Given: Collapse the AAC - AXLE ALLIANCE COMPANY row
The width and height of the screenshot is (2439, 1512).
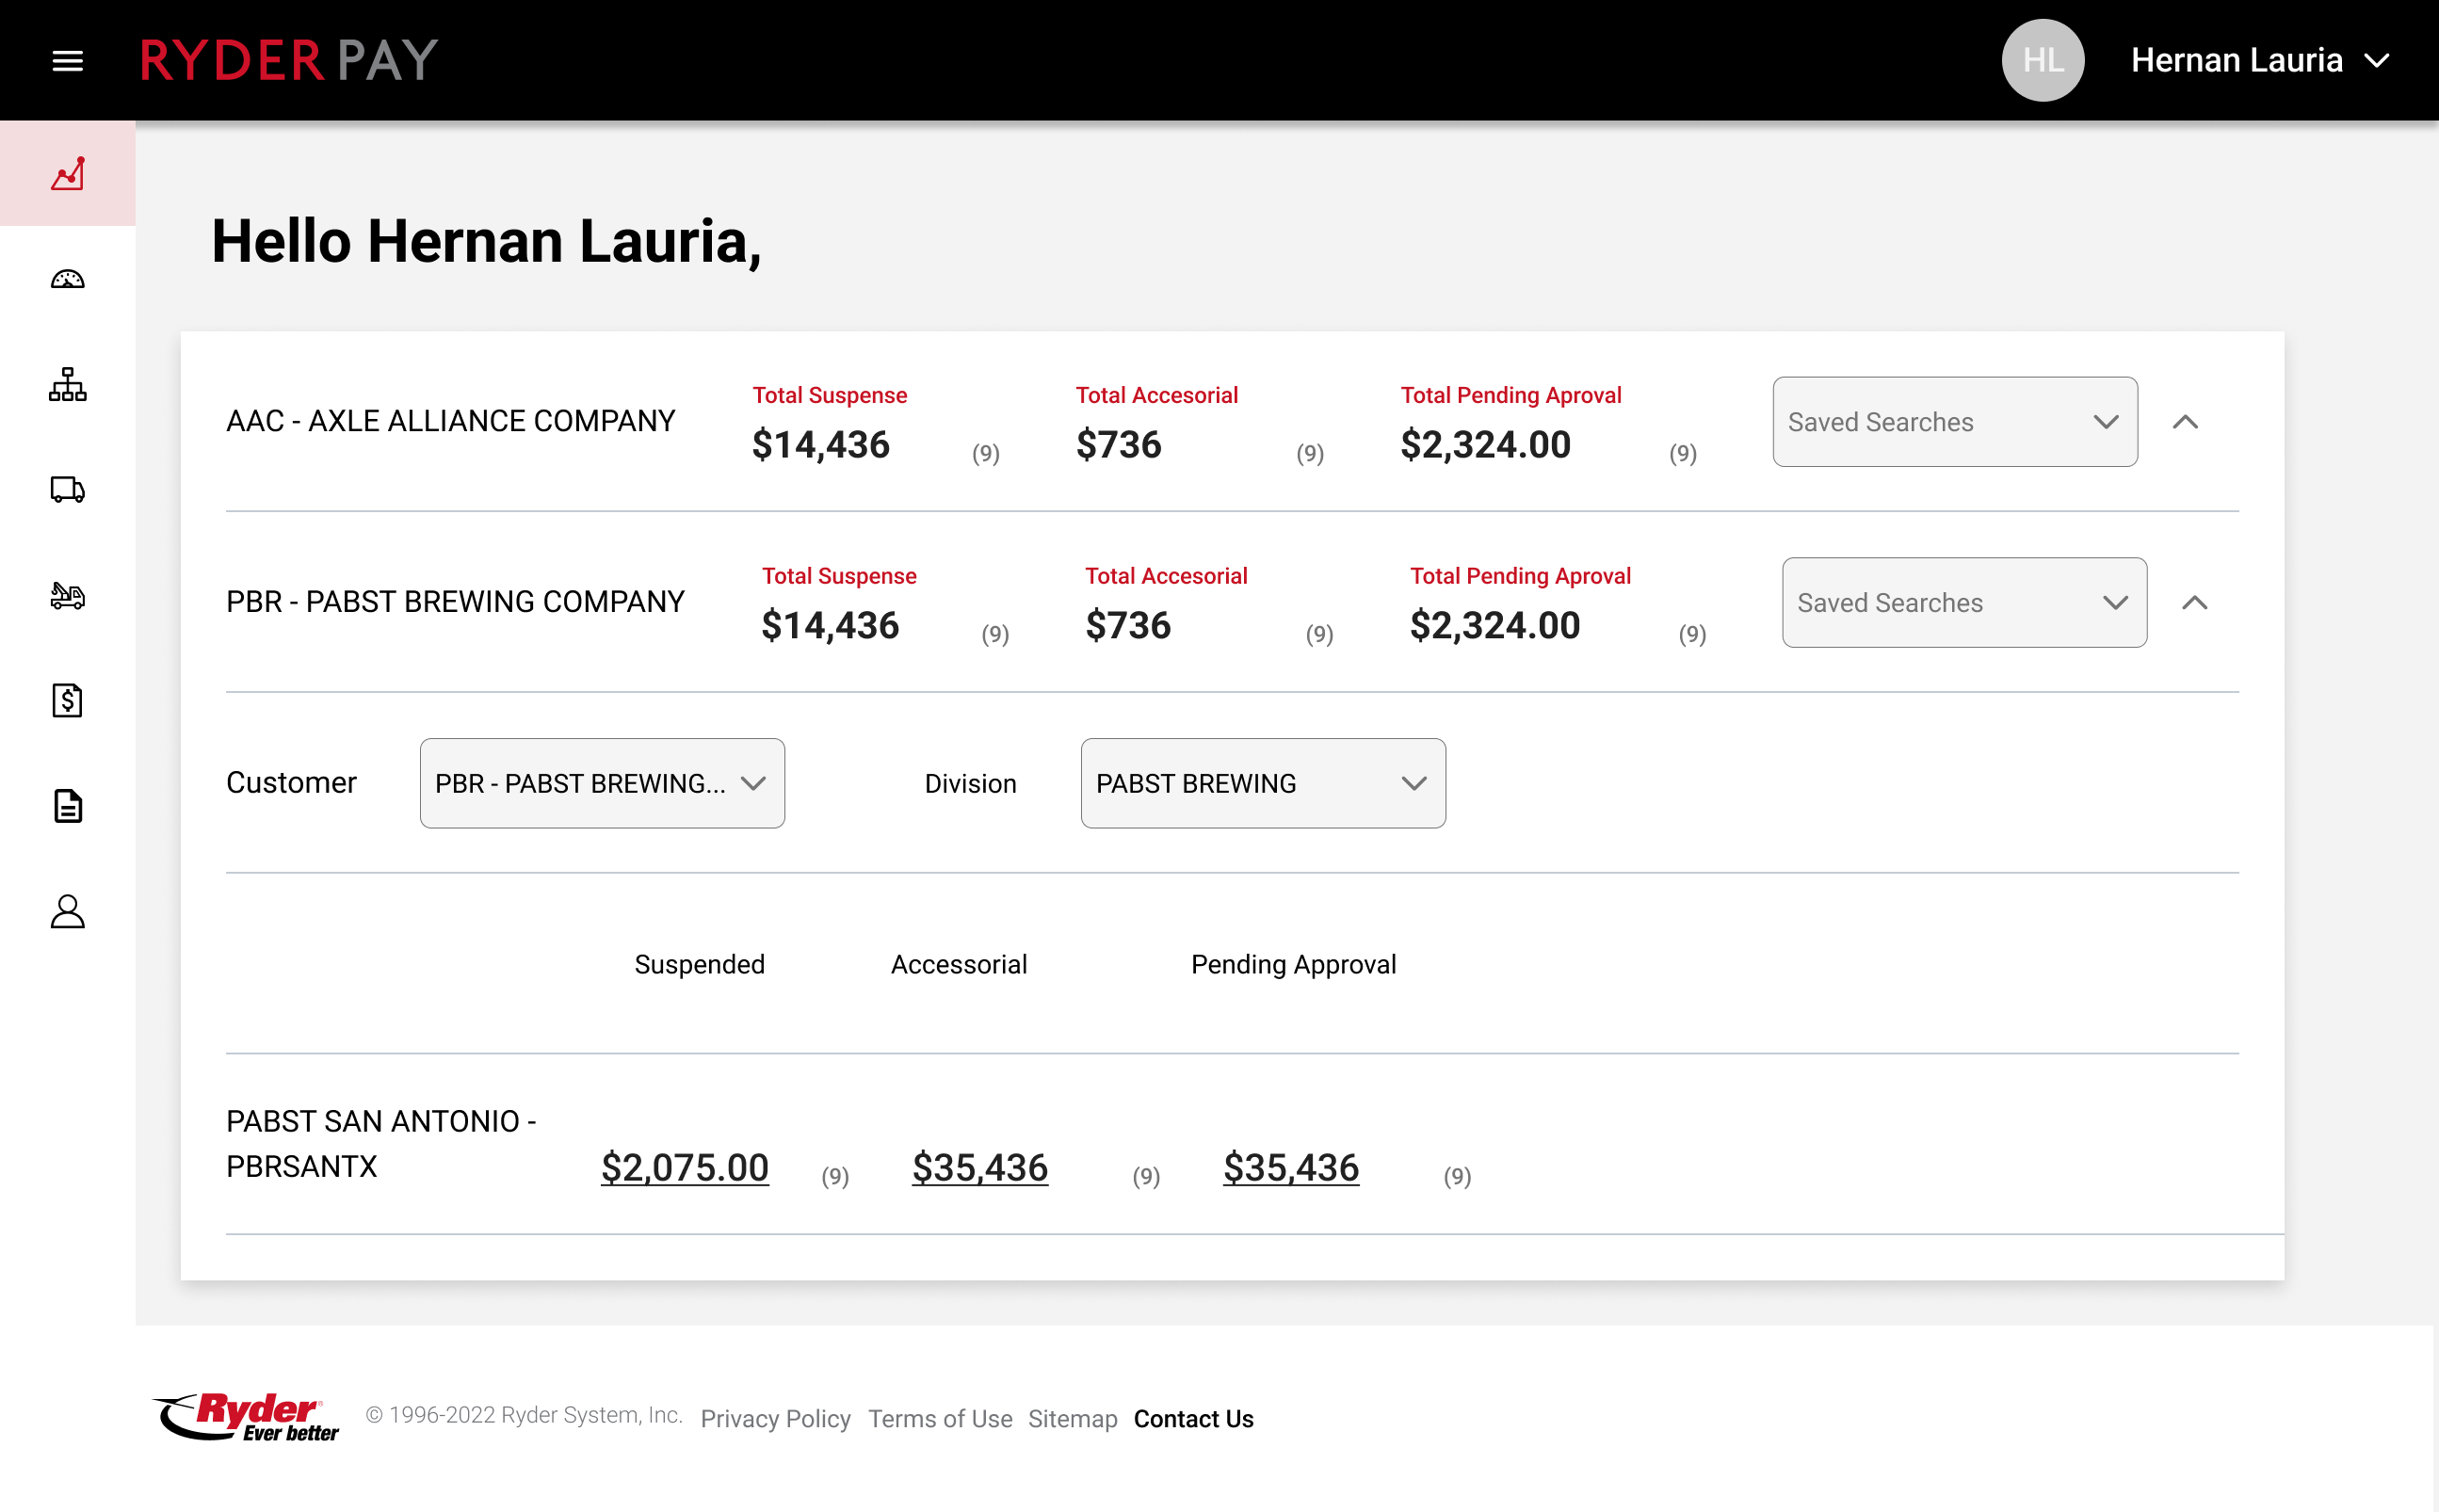Looking at the screenshot, I should 2185,422.
